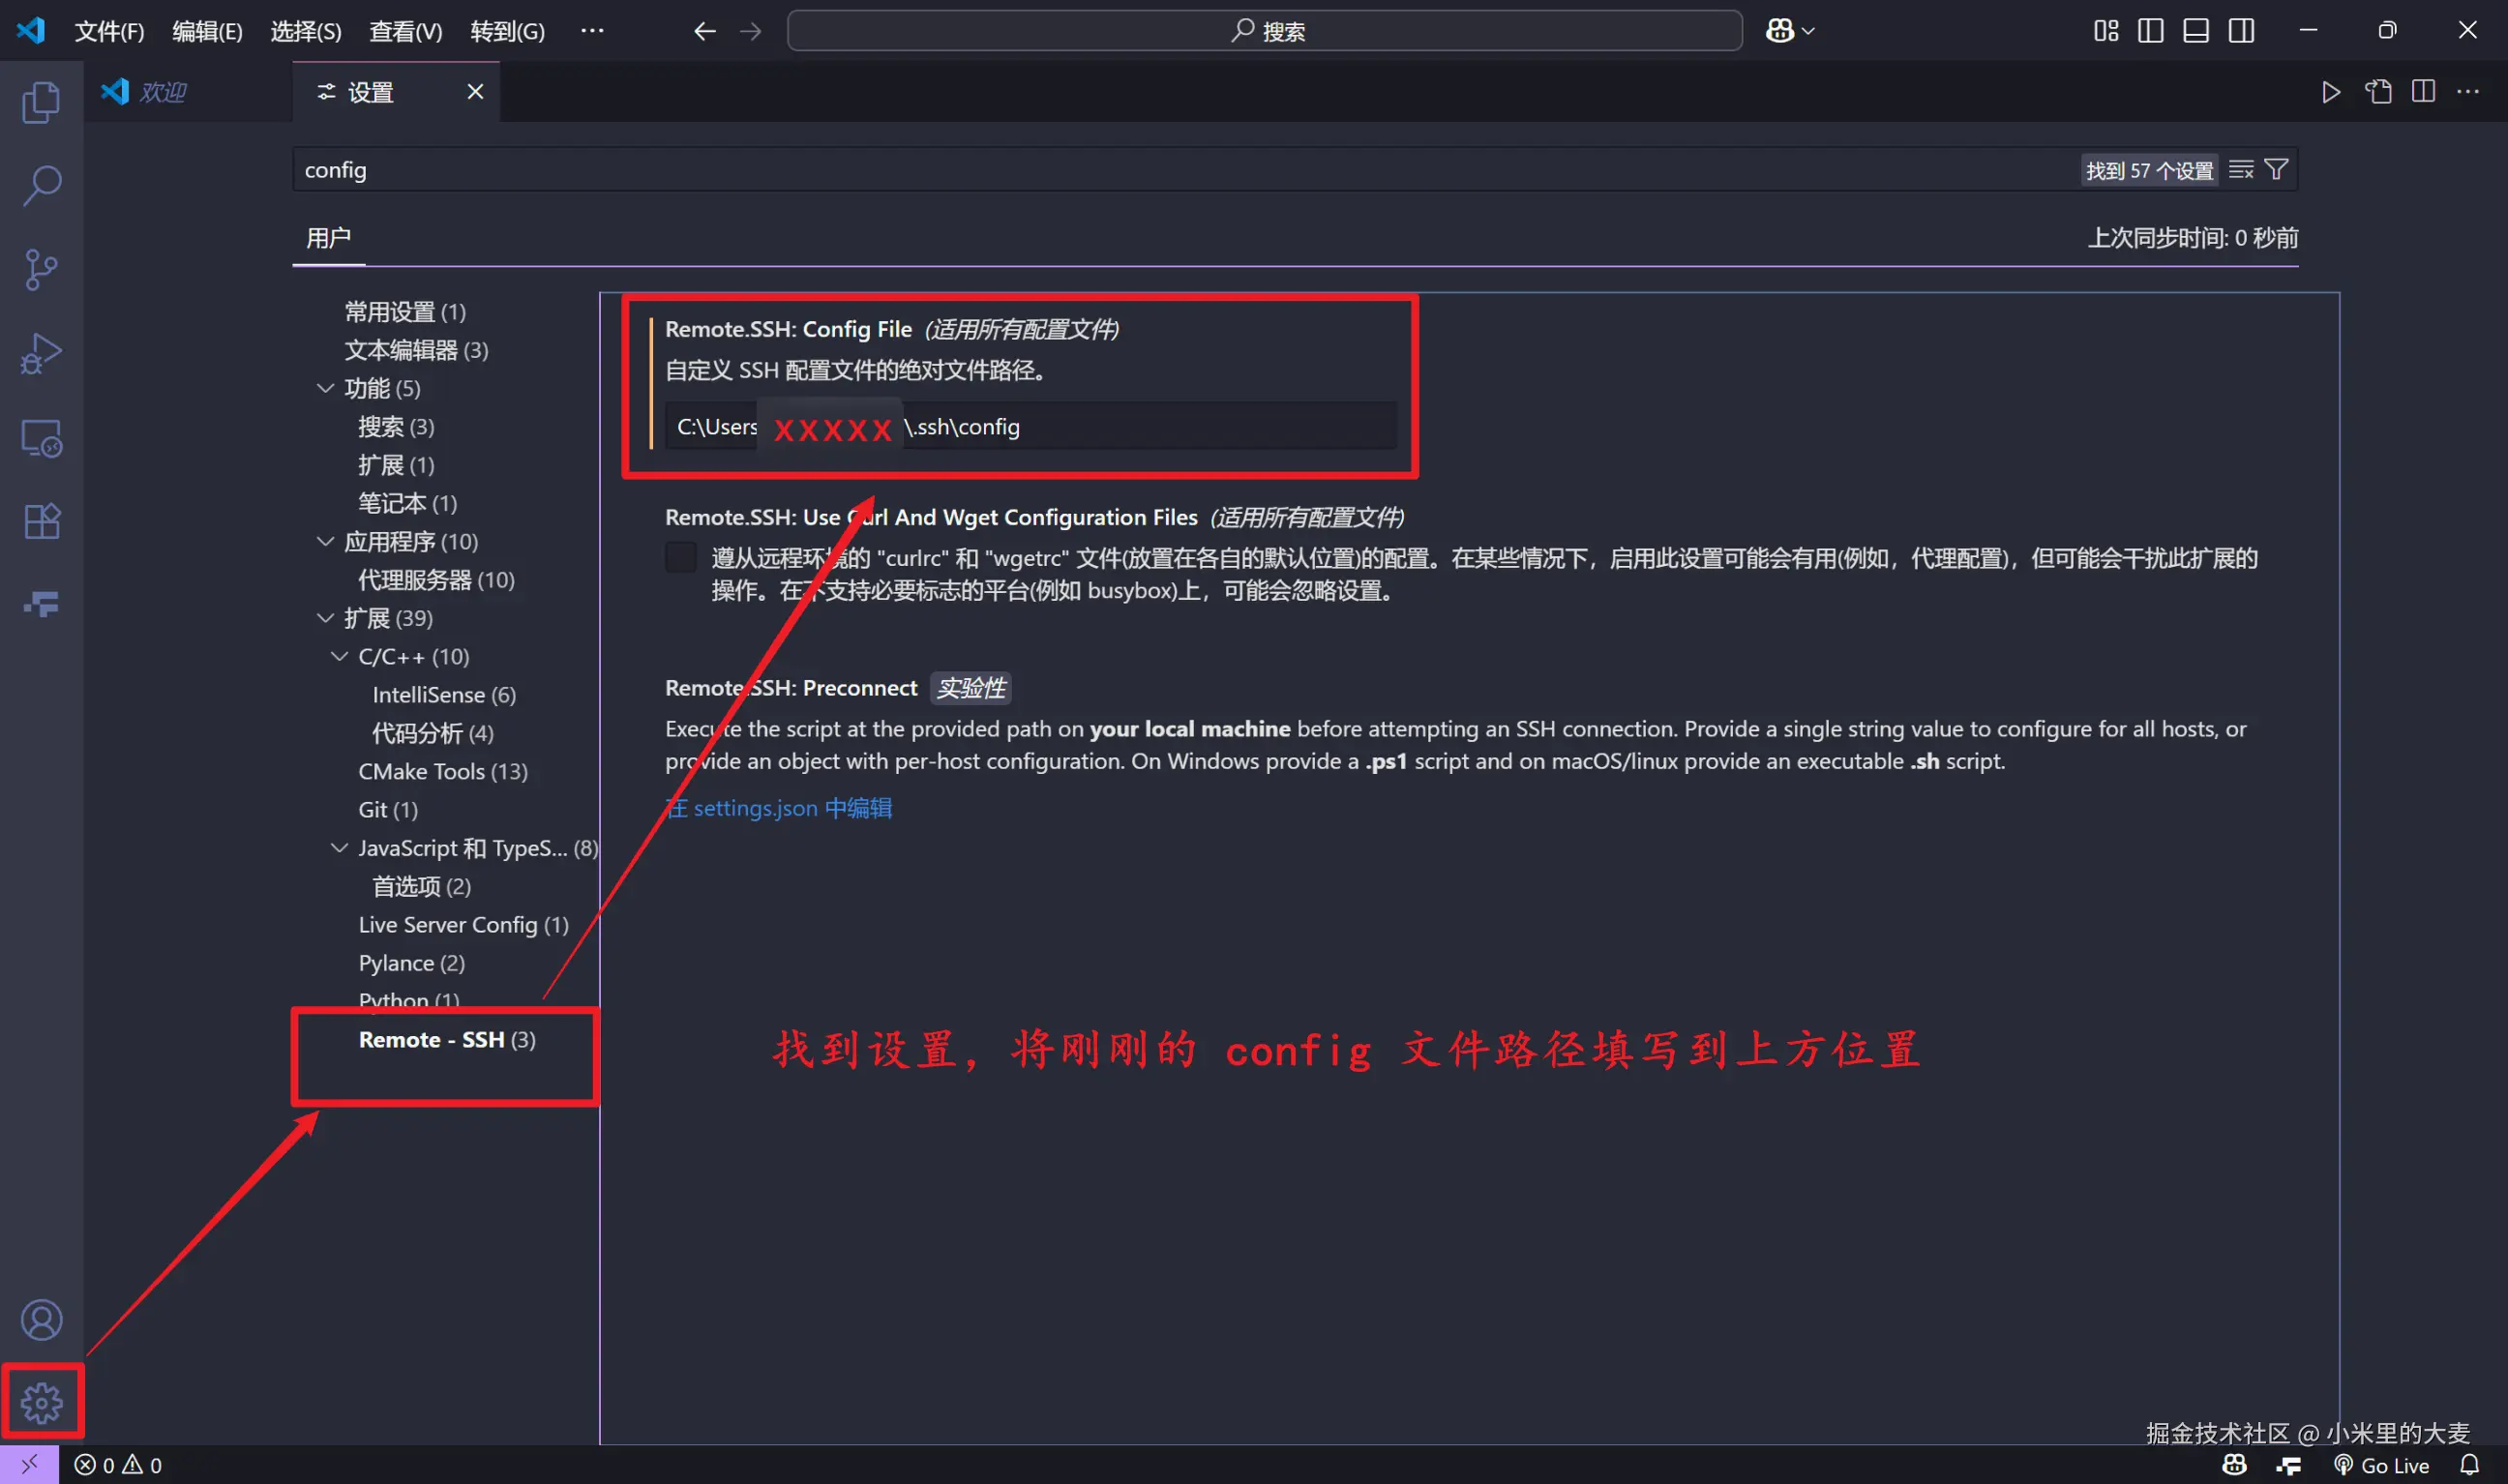Collapse JavaScript 和 TypeScript group
The width and height of the screenshot is (2508, 1484).
[x=339, y=848]
